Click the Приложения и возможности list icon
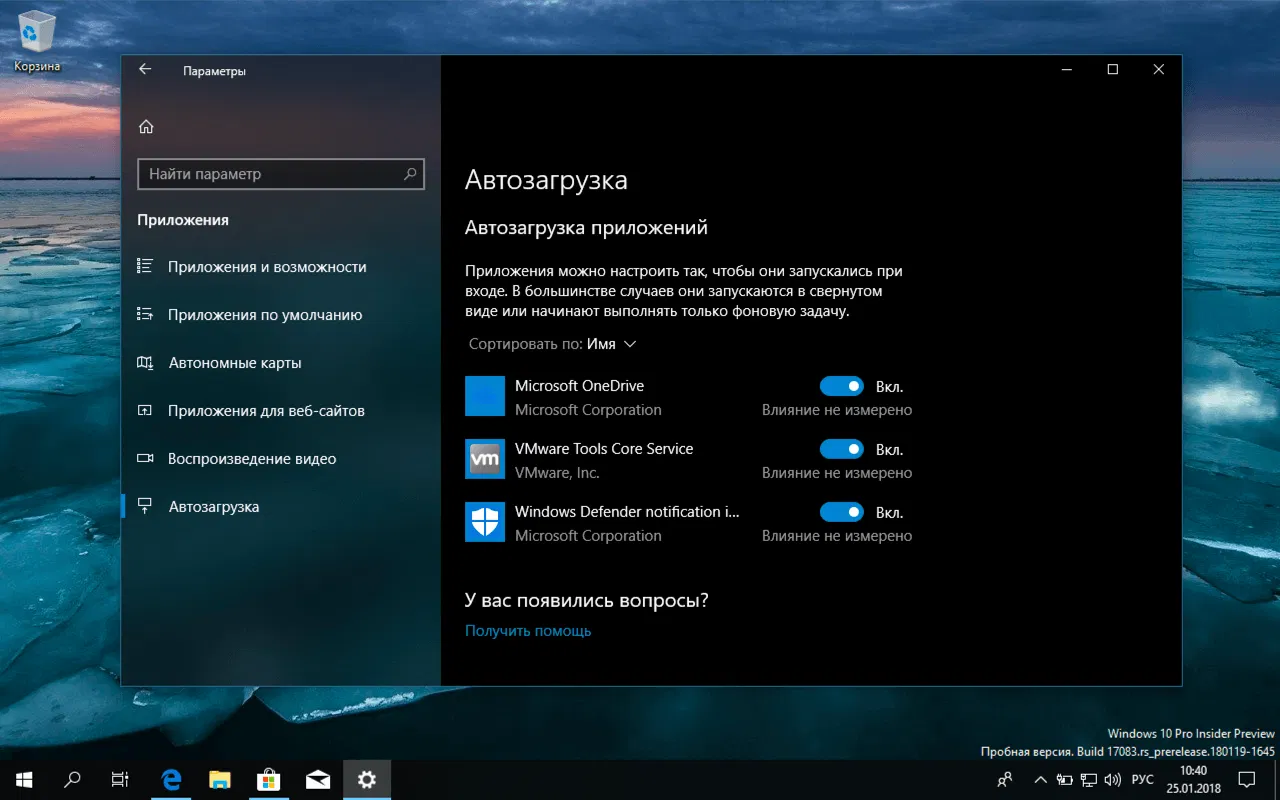This screenshot has height=800, width=1280. pyautogui.click(x=145, y=267)
